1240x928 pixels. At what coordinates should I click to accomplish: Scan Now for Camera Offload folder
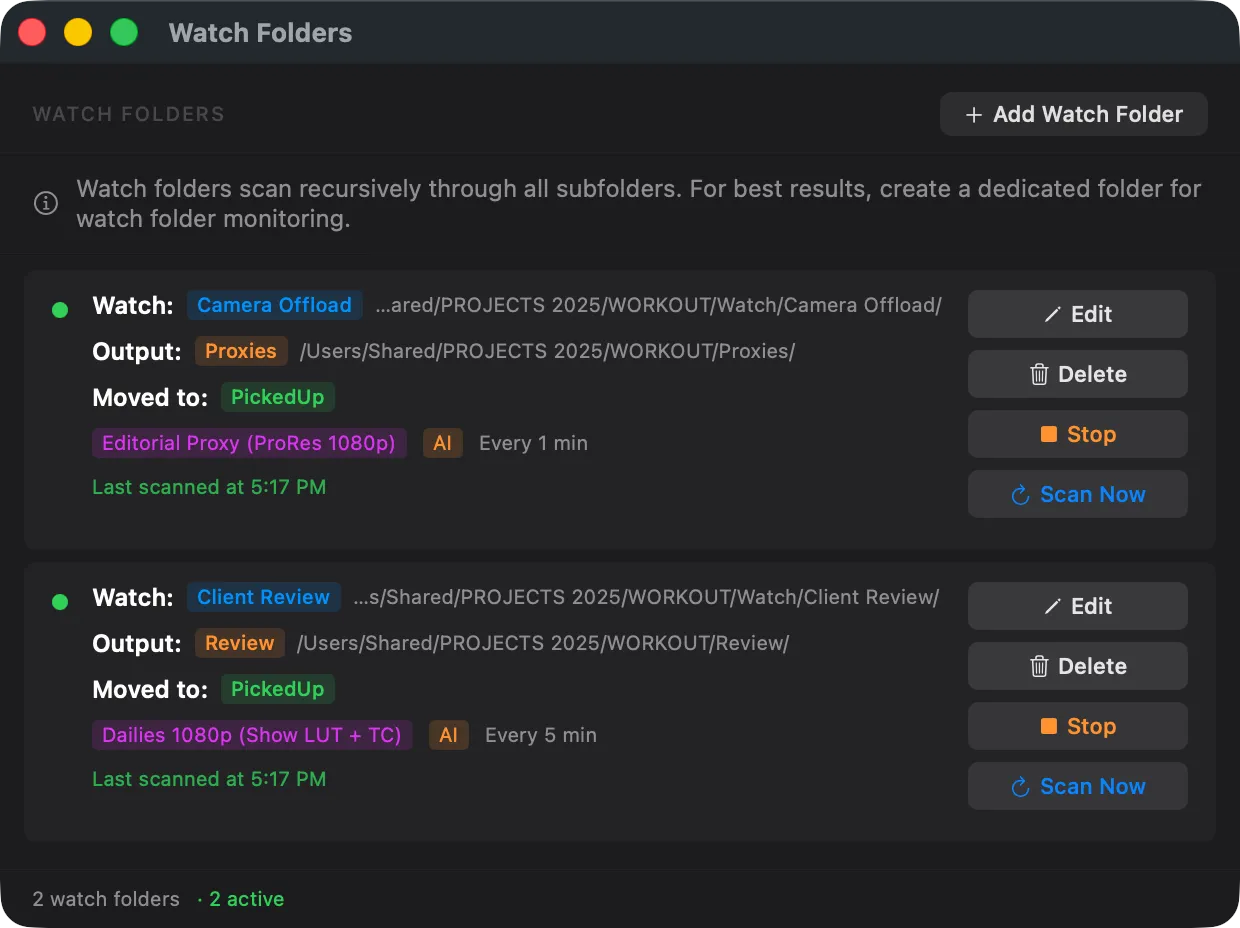pos(1077,494)
